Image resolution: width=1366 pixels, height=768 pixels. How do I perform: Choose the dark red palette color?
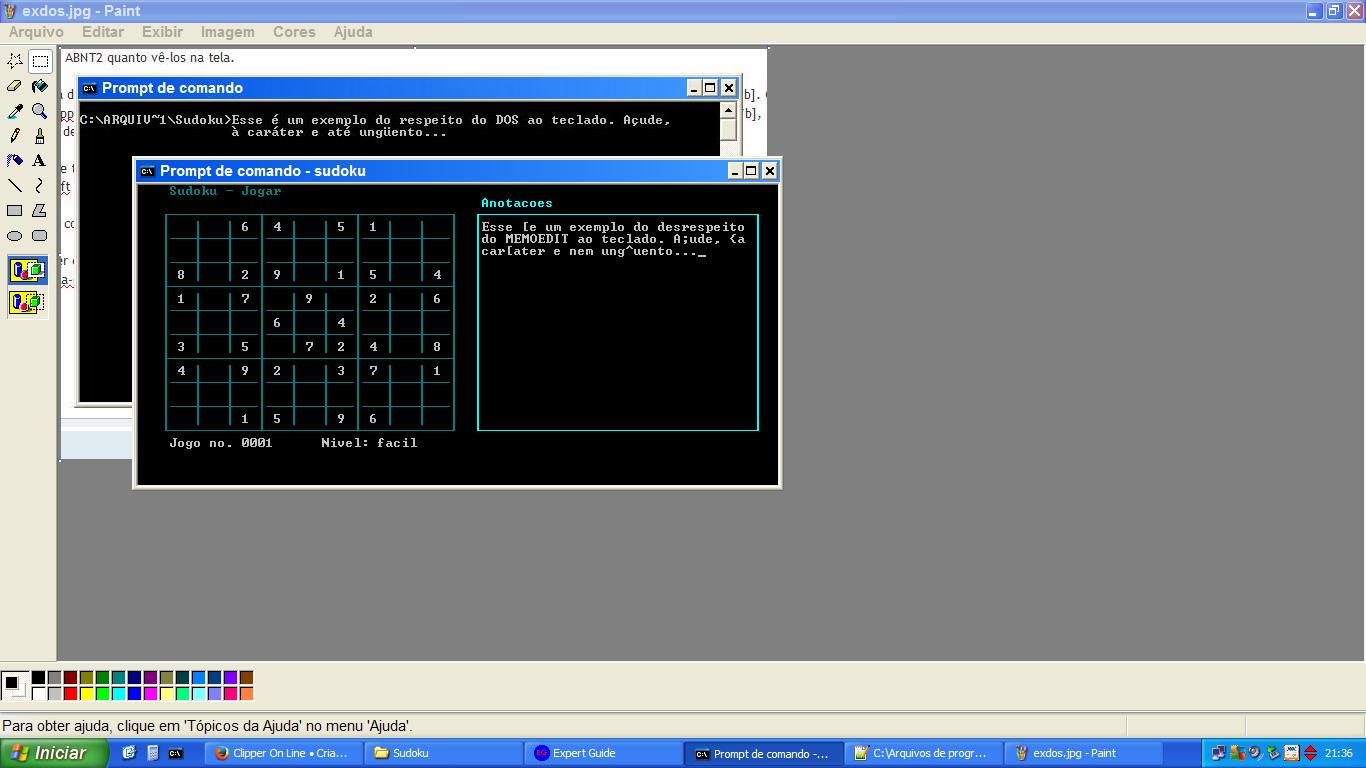click(x=70, y=678)
